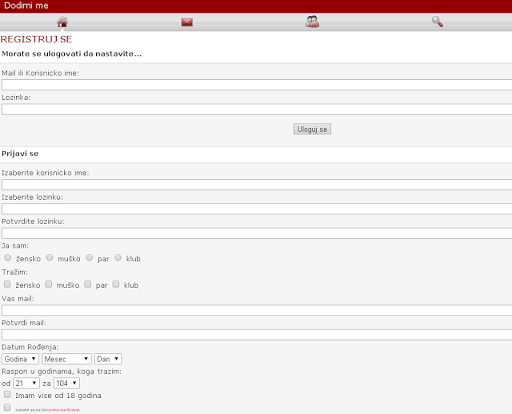Viewport: 512px width, 414px height.
Task: Focus the 'Mail ili Korisnicko ime' field
Action: (257, 85)
